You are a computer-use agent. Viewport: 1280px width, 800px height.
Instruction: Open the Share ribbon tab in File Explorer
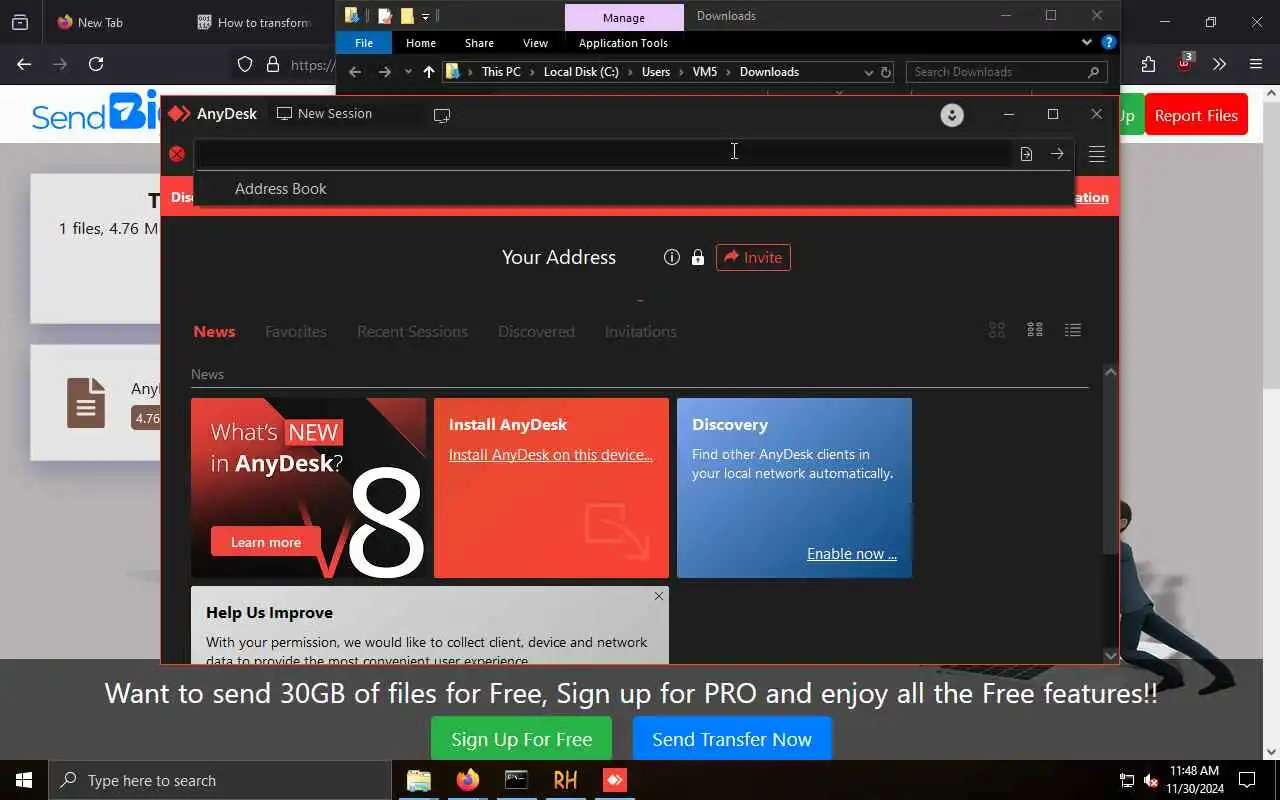pos(479,43)
